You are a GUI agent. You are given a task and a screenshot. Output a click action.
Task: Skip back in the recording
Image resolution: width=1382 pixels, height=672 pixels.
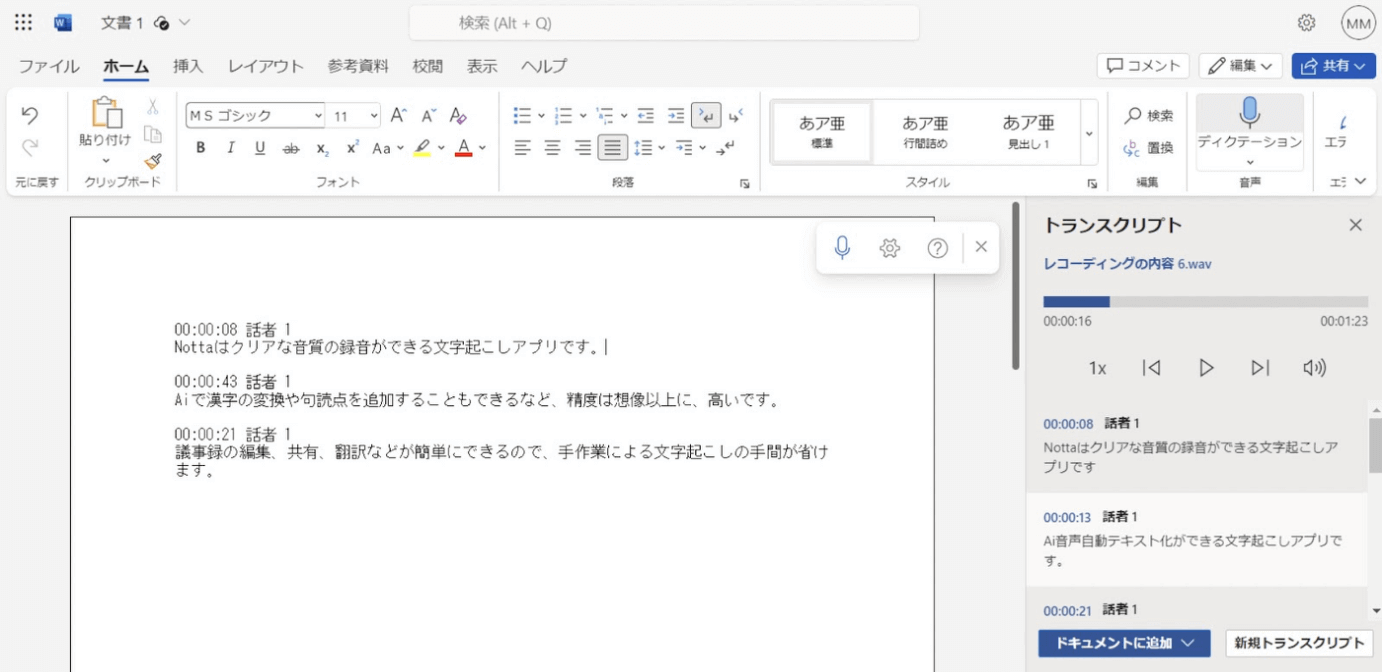click(x=1152, y=368)
